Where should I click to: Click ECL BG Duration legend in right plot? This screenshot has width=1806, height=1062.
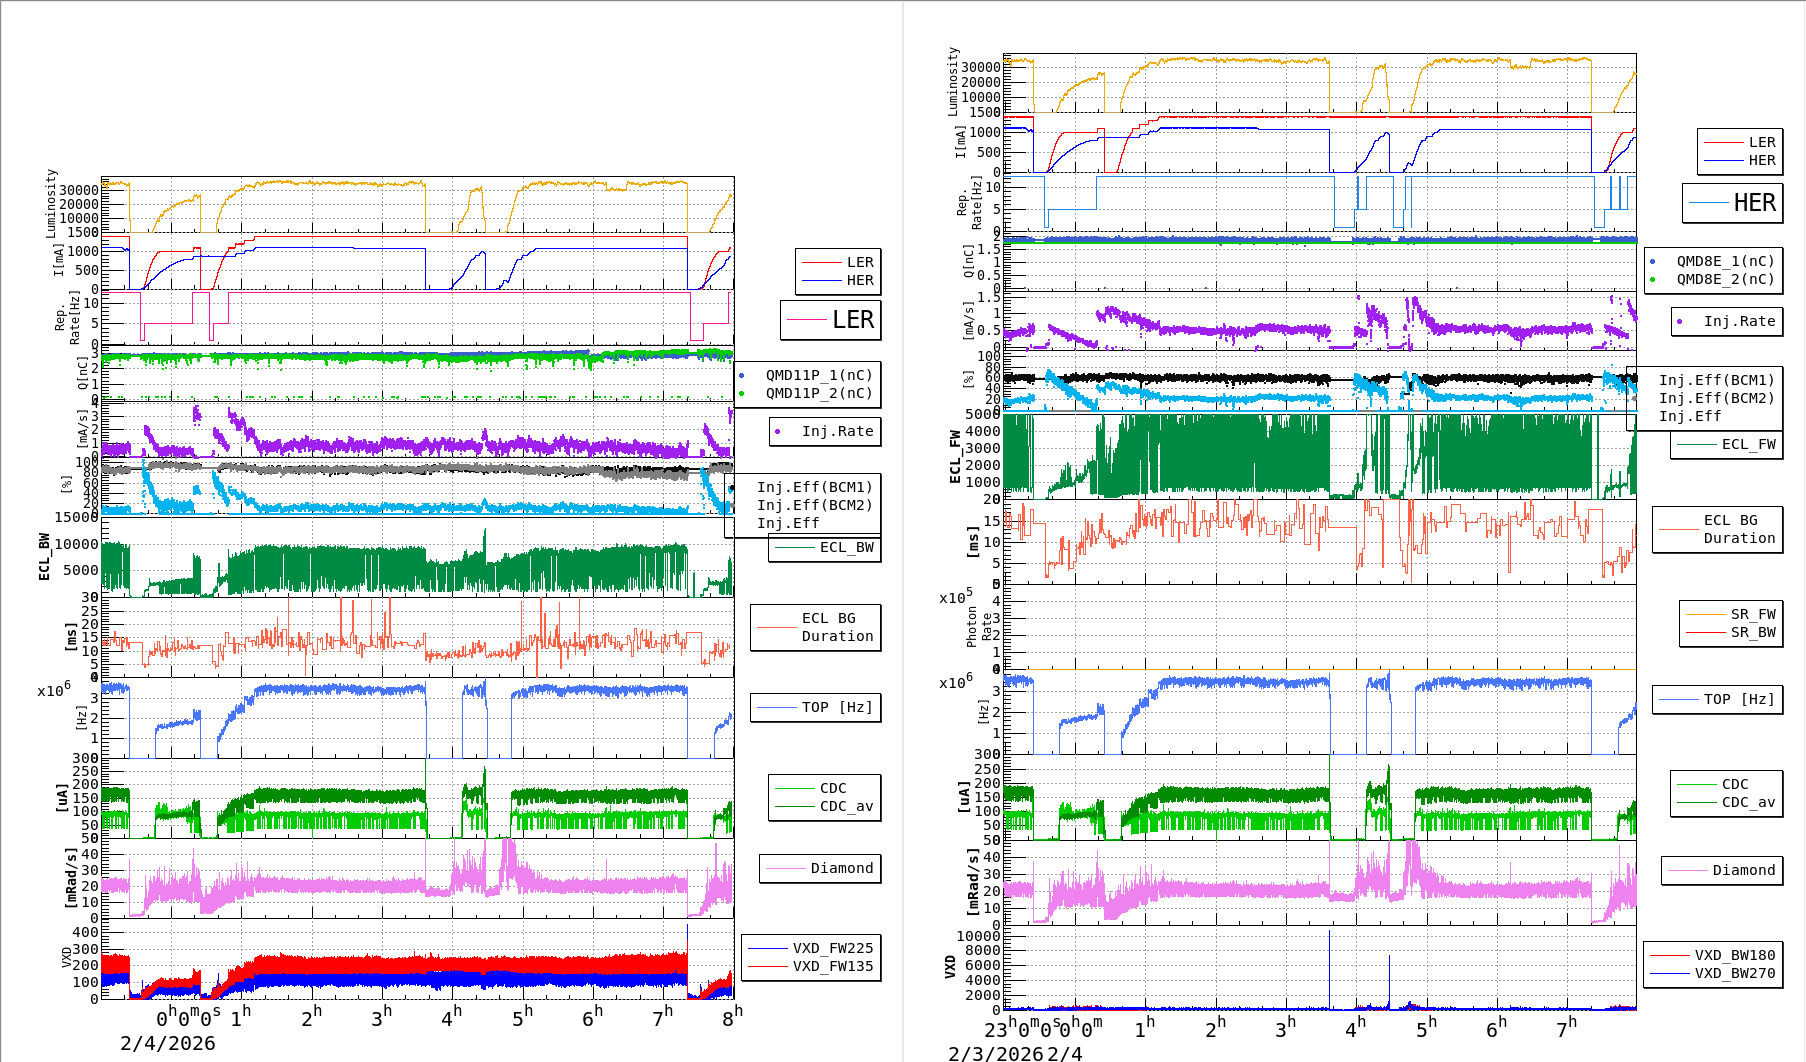coord(1739,529)
